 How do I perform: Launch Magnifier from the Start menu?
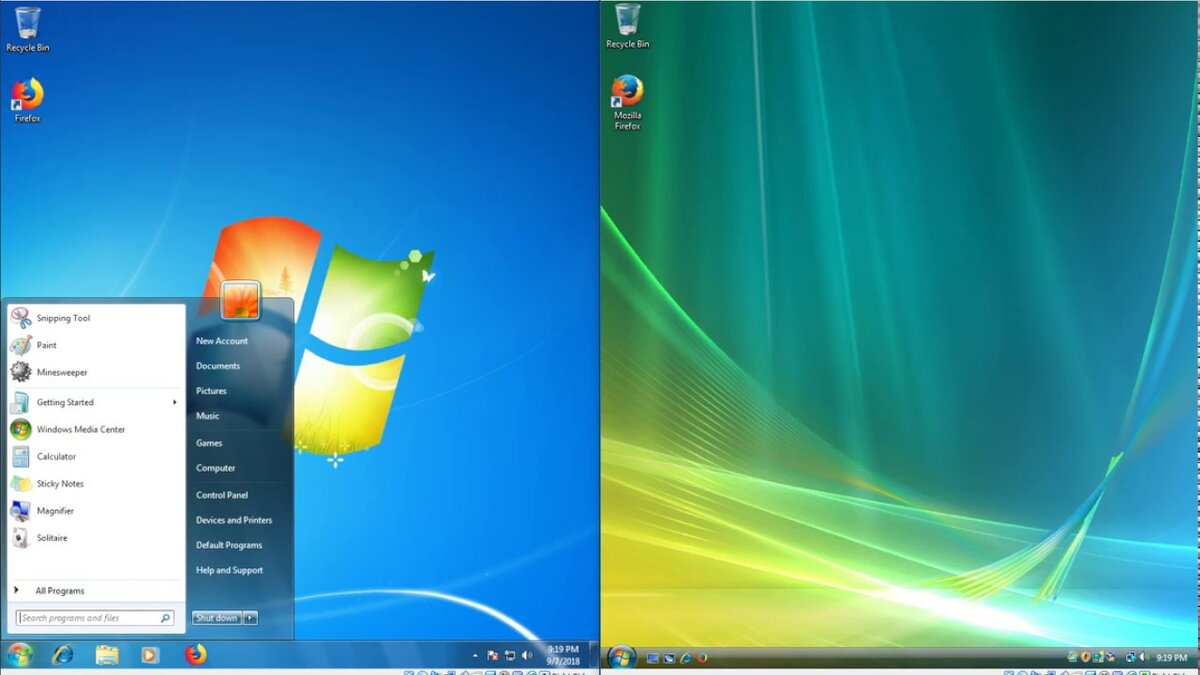click(95, 510)
